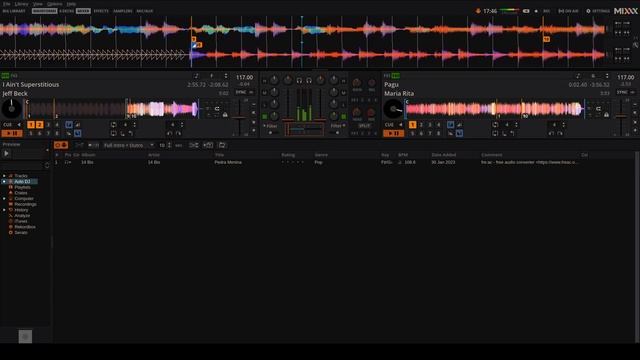
Task: Click right deck waveform overview
Action: (494, 109)
